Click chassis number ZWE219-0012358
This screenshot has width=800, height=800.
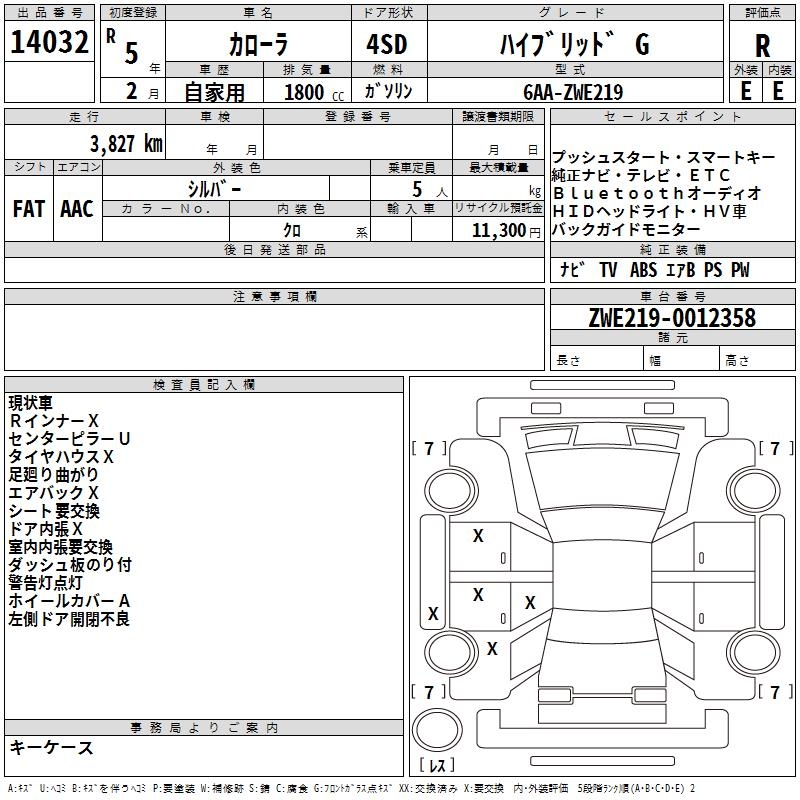pyautogui.click(x=672, y=318)
